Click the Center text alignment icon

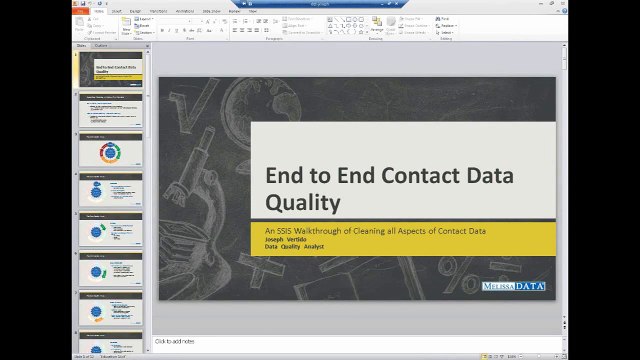pos(242,30)
